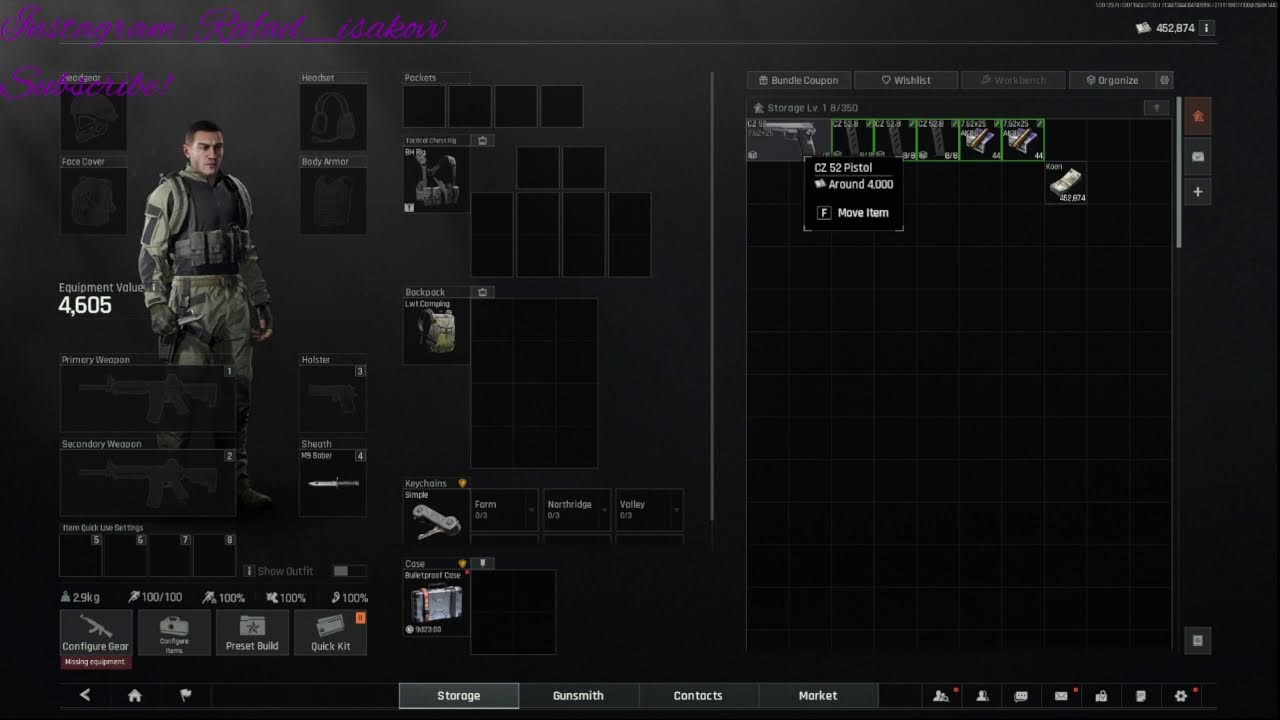1280x720 pixels.
Task: Click the empty Primary Weapon slot
Action: (148, 399)
